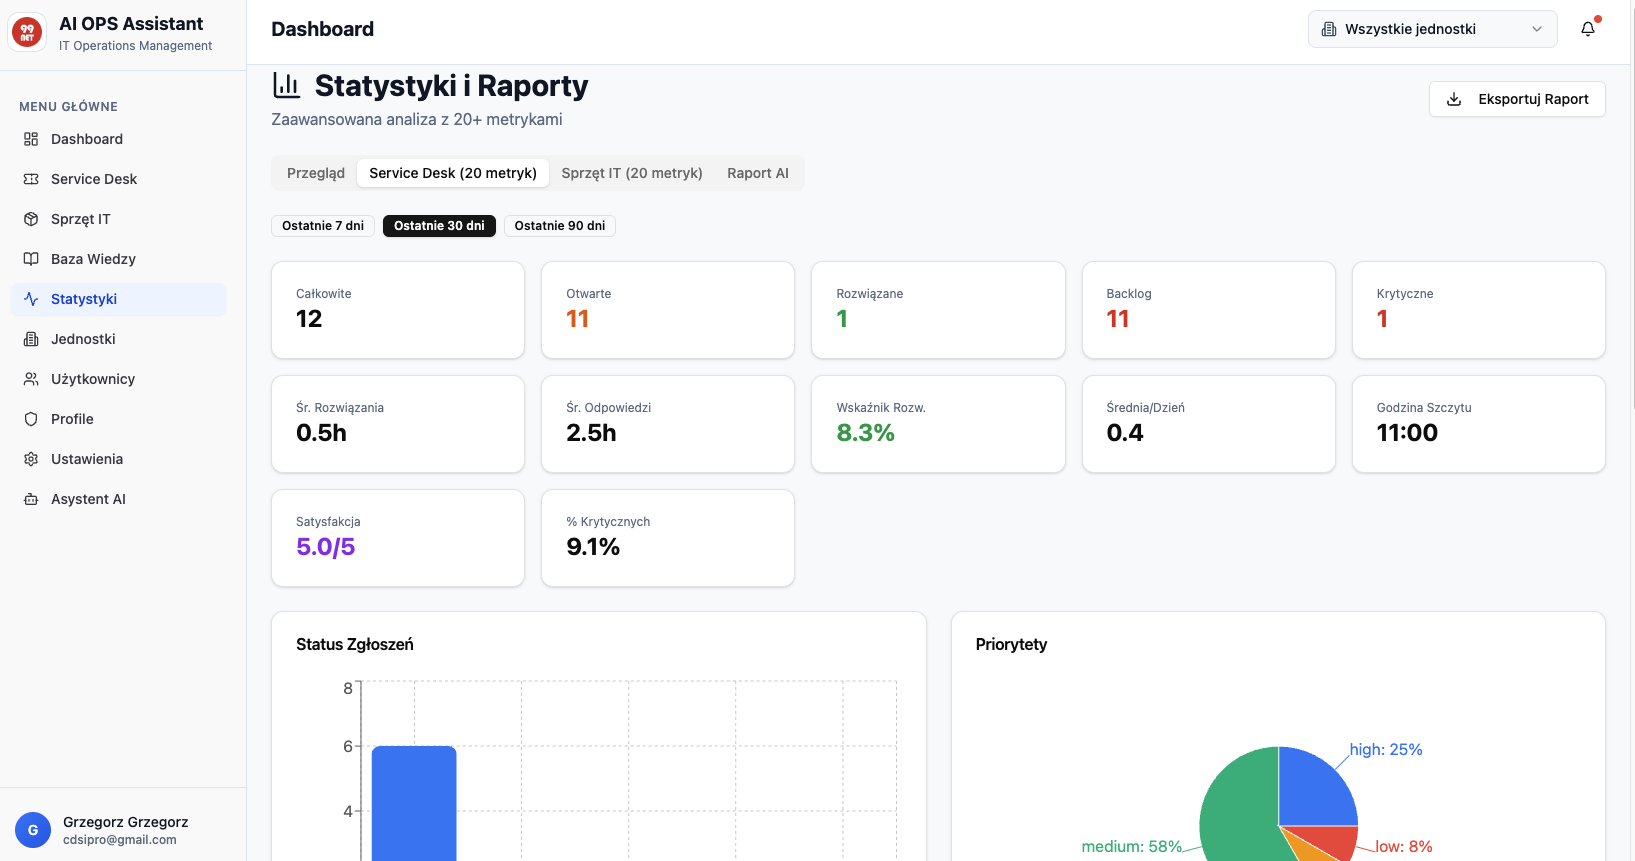Image resolution: width=1635 pixels, height=861 pixels.
Task: Click the Baza Wiedzy book icon
Action: (x=31, y=259)
